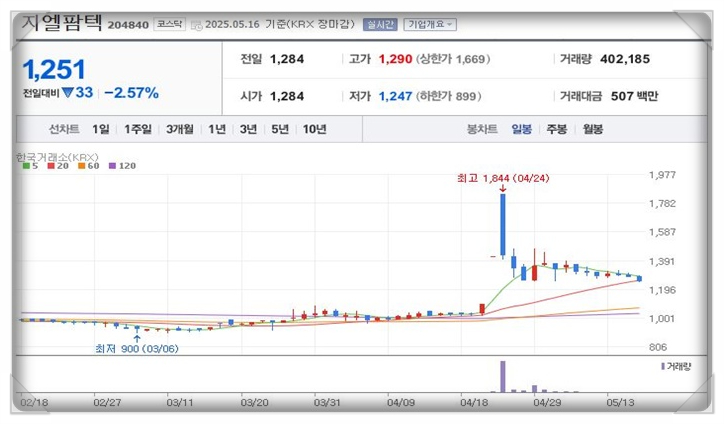
Task: Click the purple 120-day moving average swatch
Action: (112, 166)
